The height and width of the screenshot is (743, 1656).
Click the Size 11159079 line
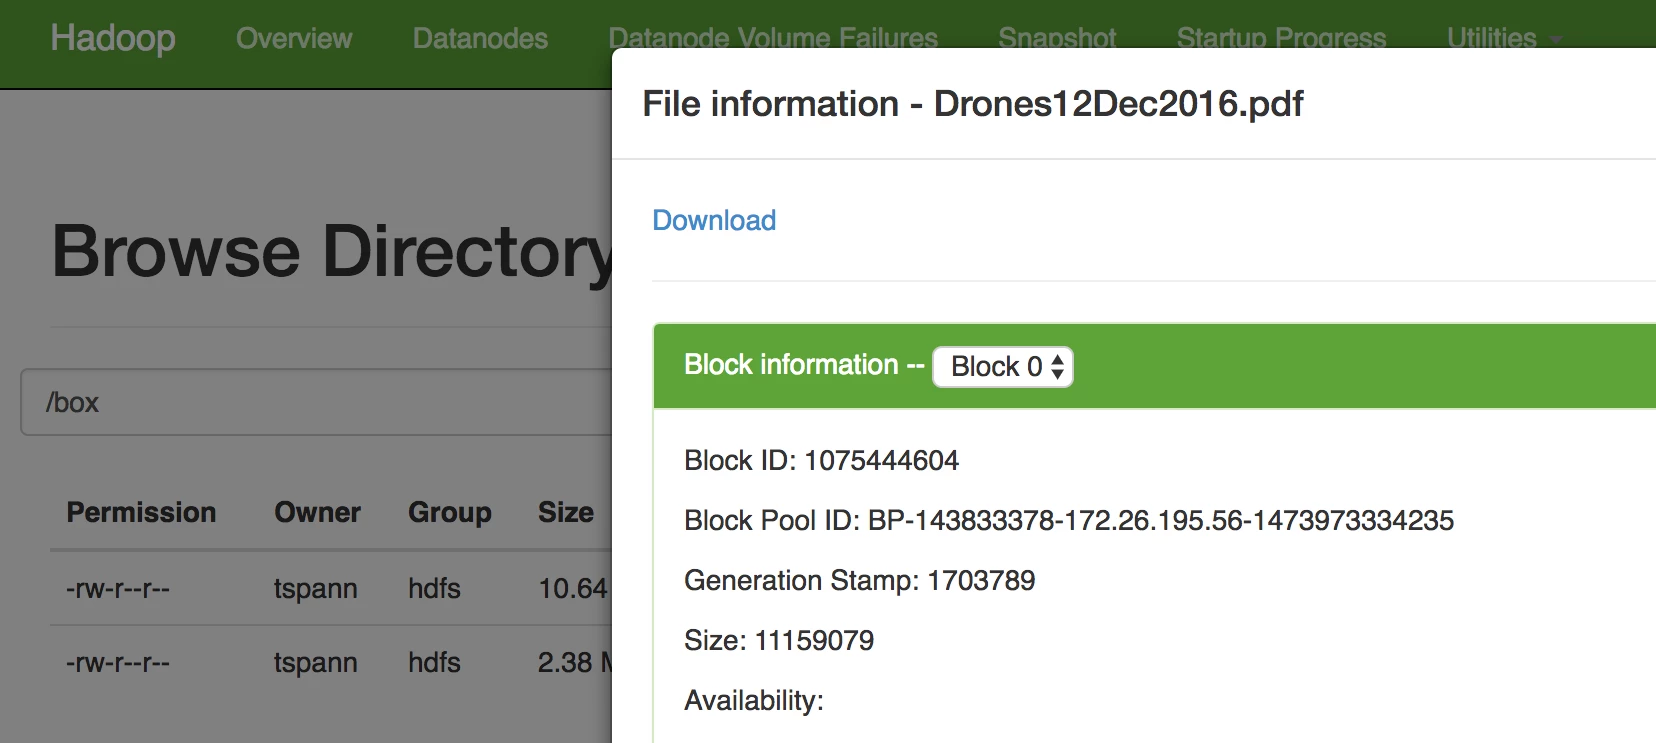779,640
